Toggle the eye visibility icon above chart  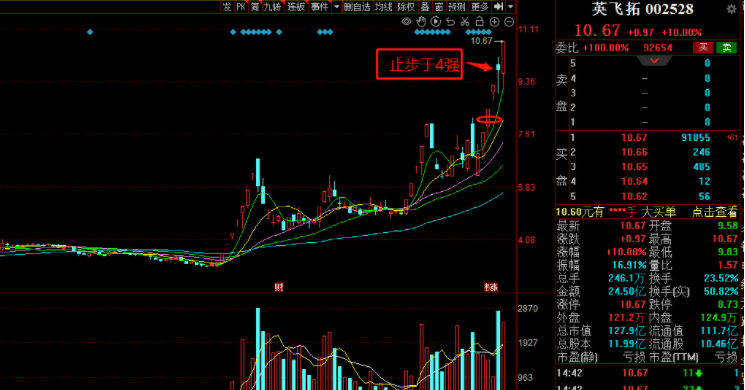coord(406,21)
